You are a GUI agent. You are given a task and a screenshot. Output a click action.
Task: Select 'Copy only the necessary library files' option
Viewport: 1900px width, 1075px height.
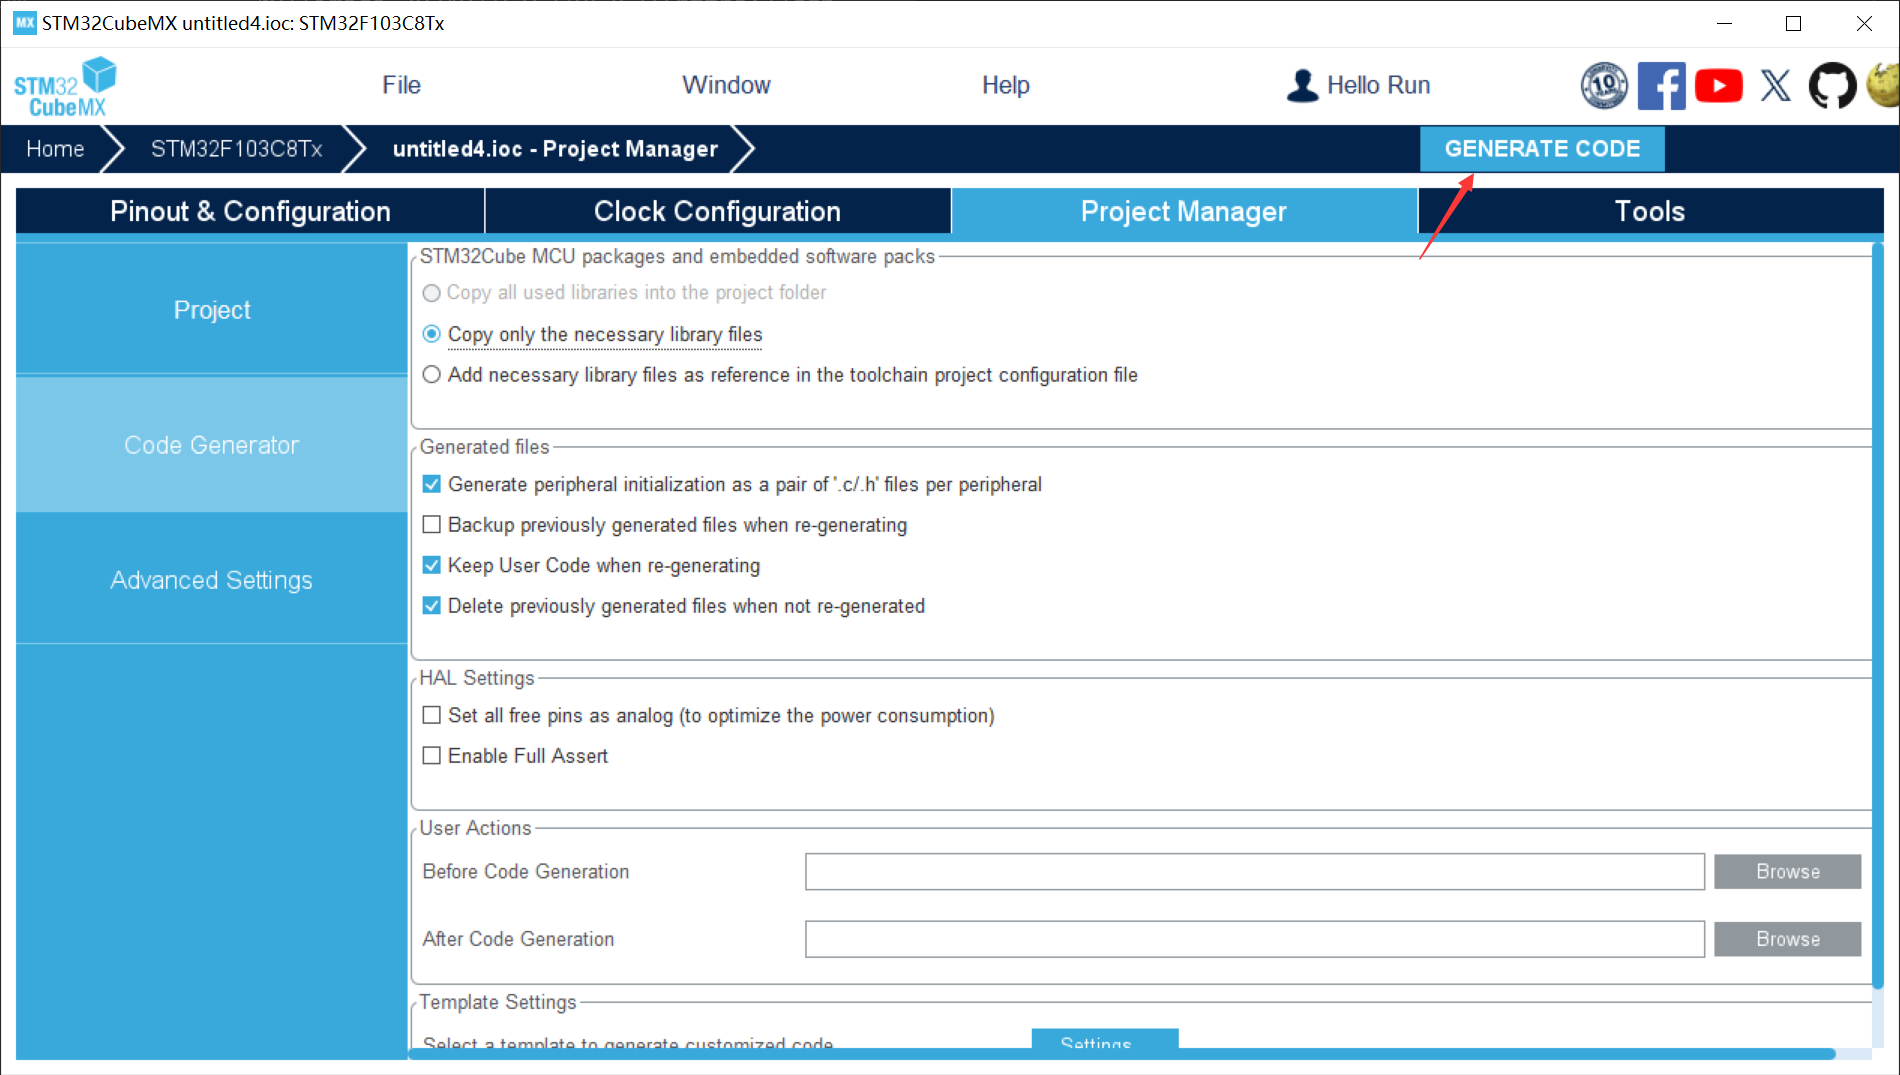431,334
